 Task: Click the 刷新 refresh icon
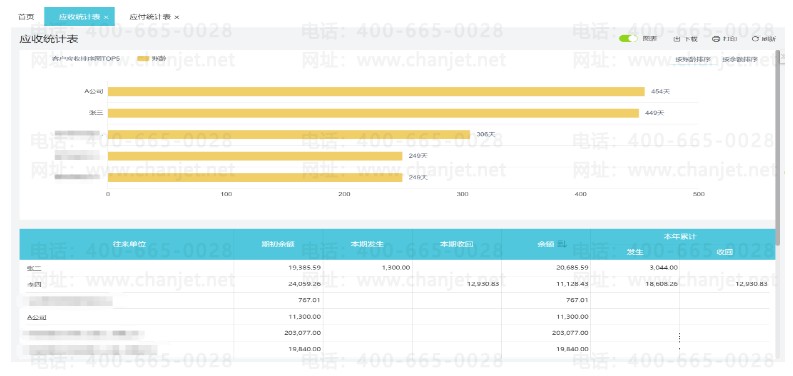click(755, 39)
